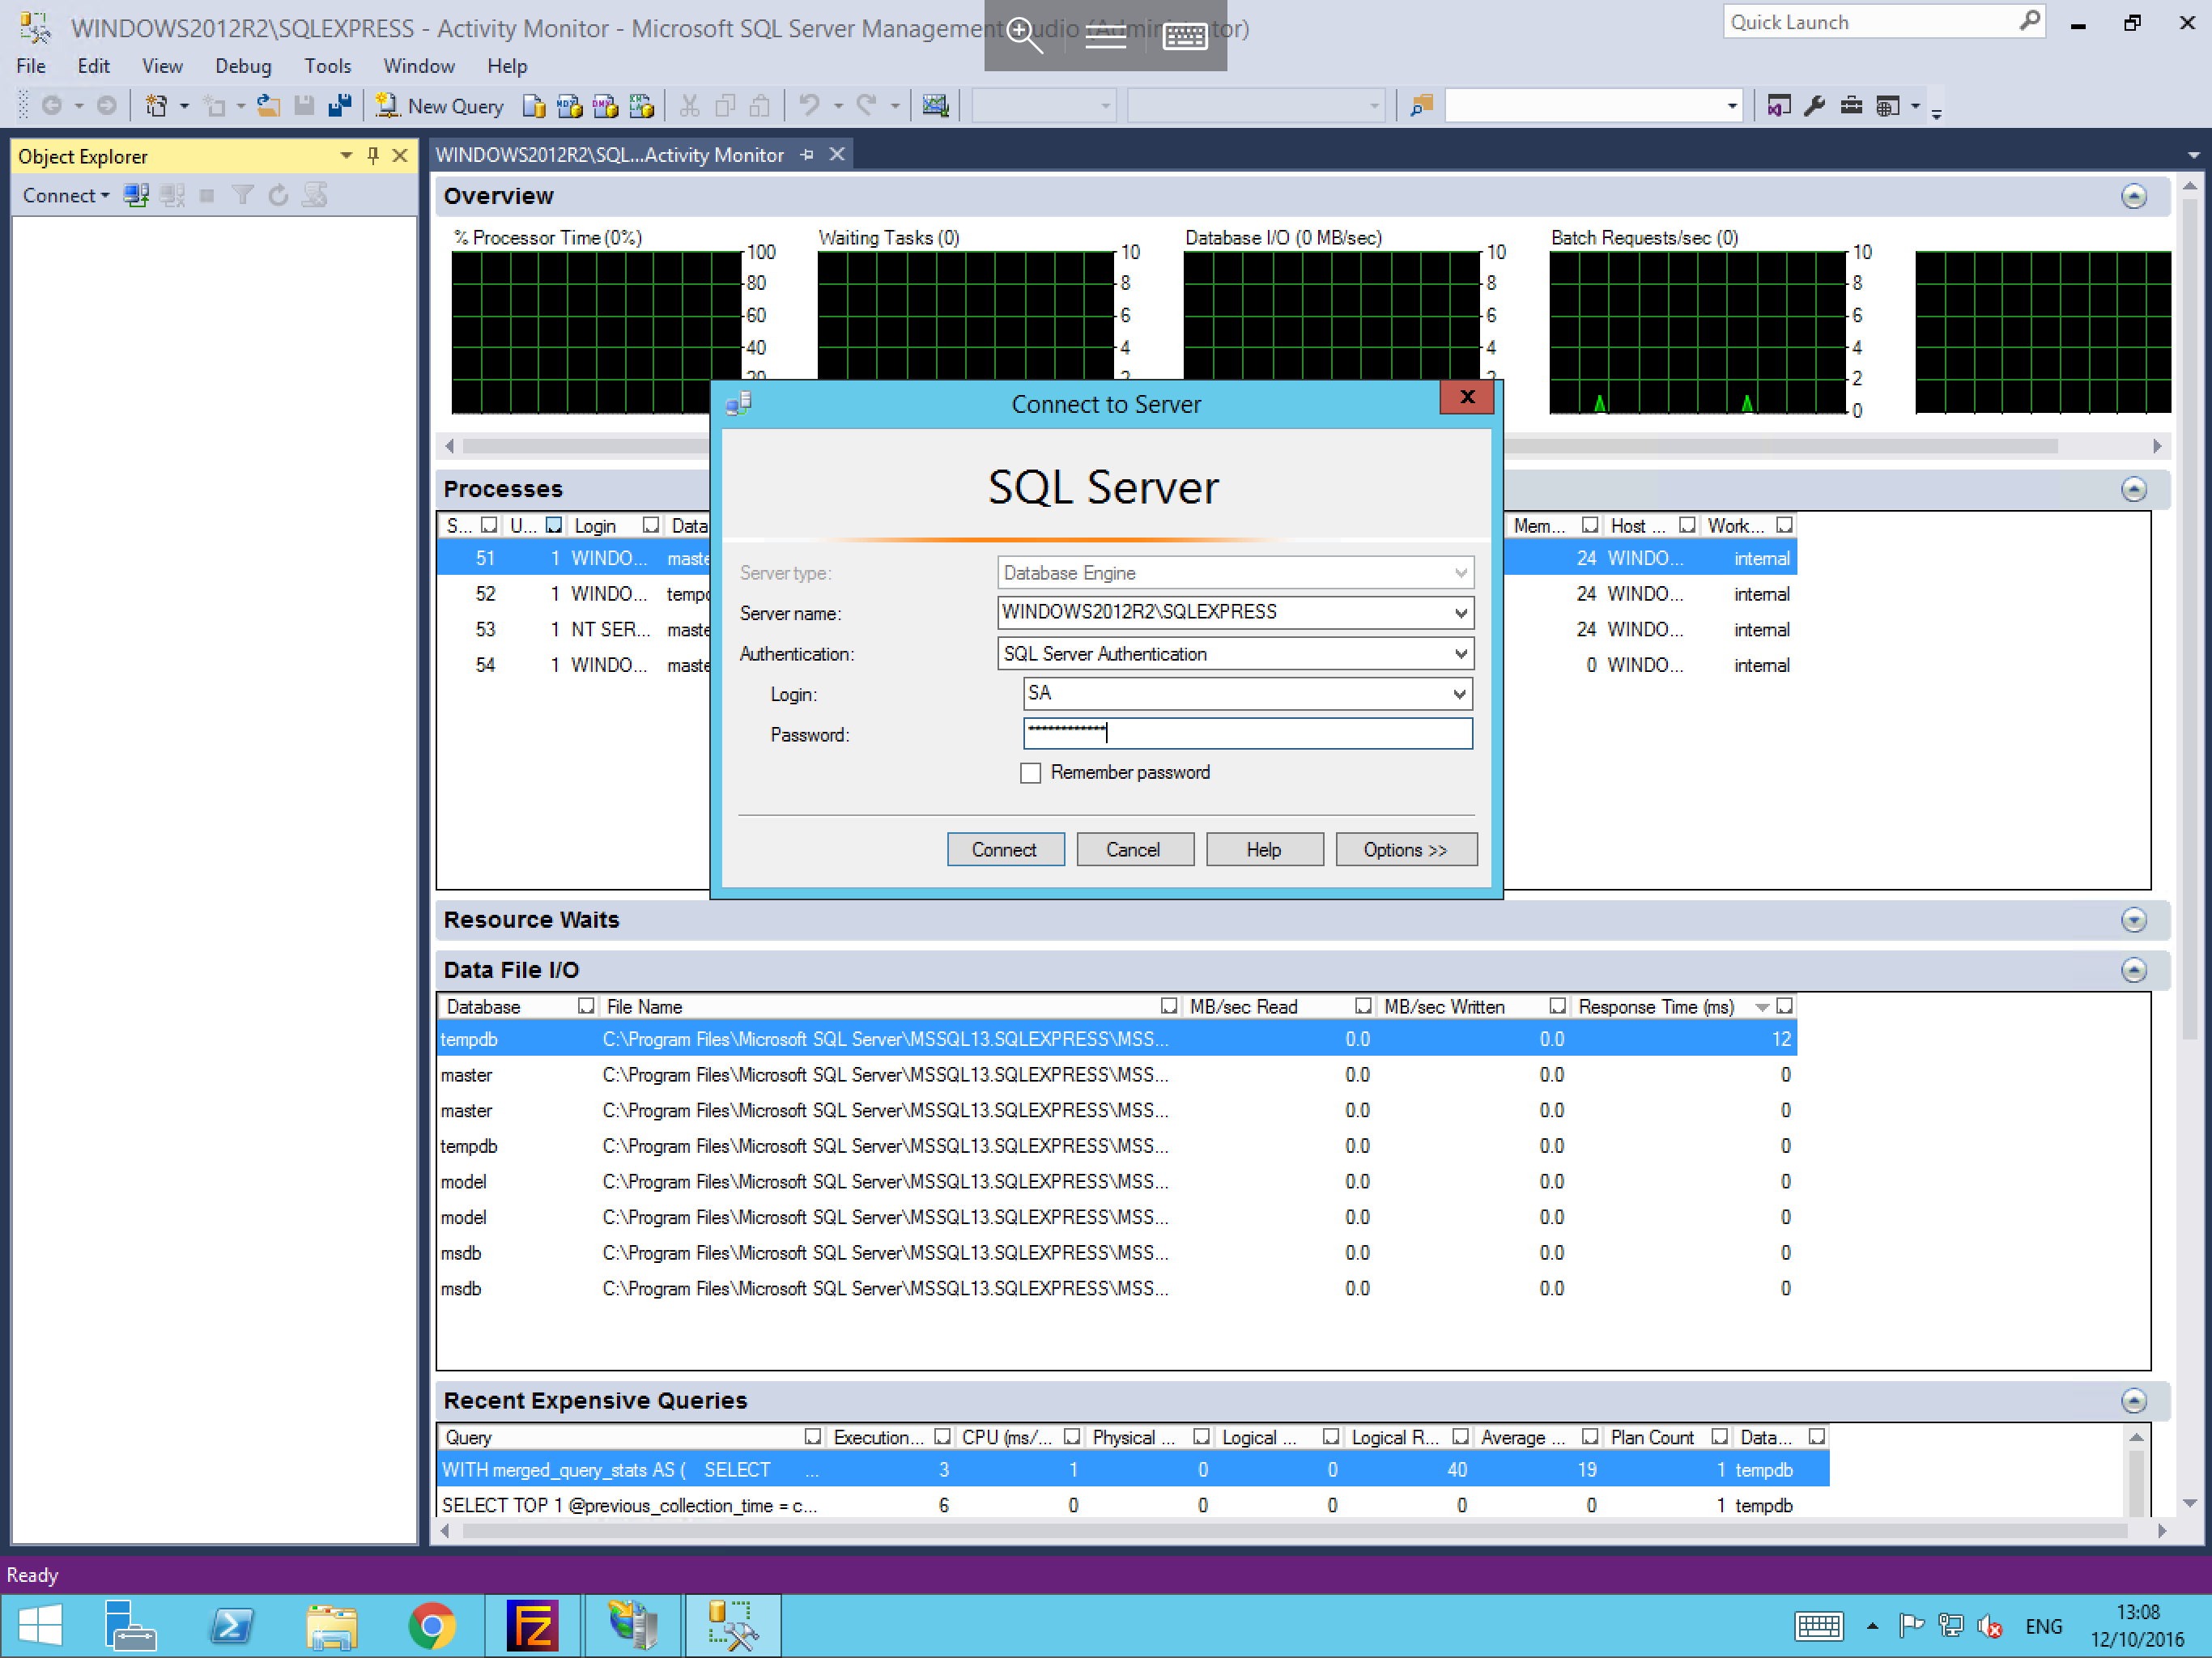Click the Options >> button

coord(1405,850)
